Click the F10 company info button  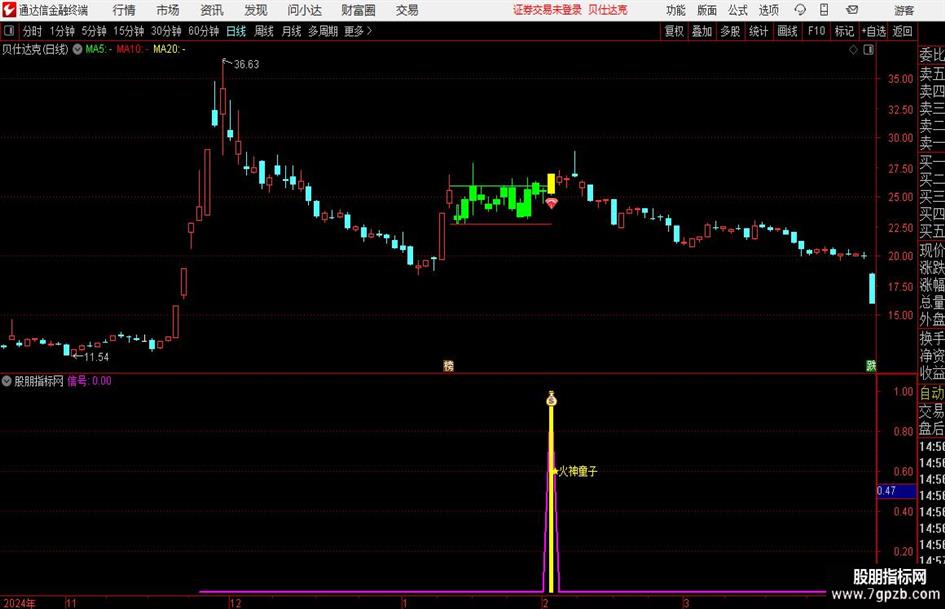[x=816, y=31]
